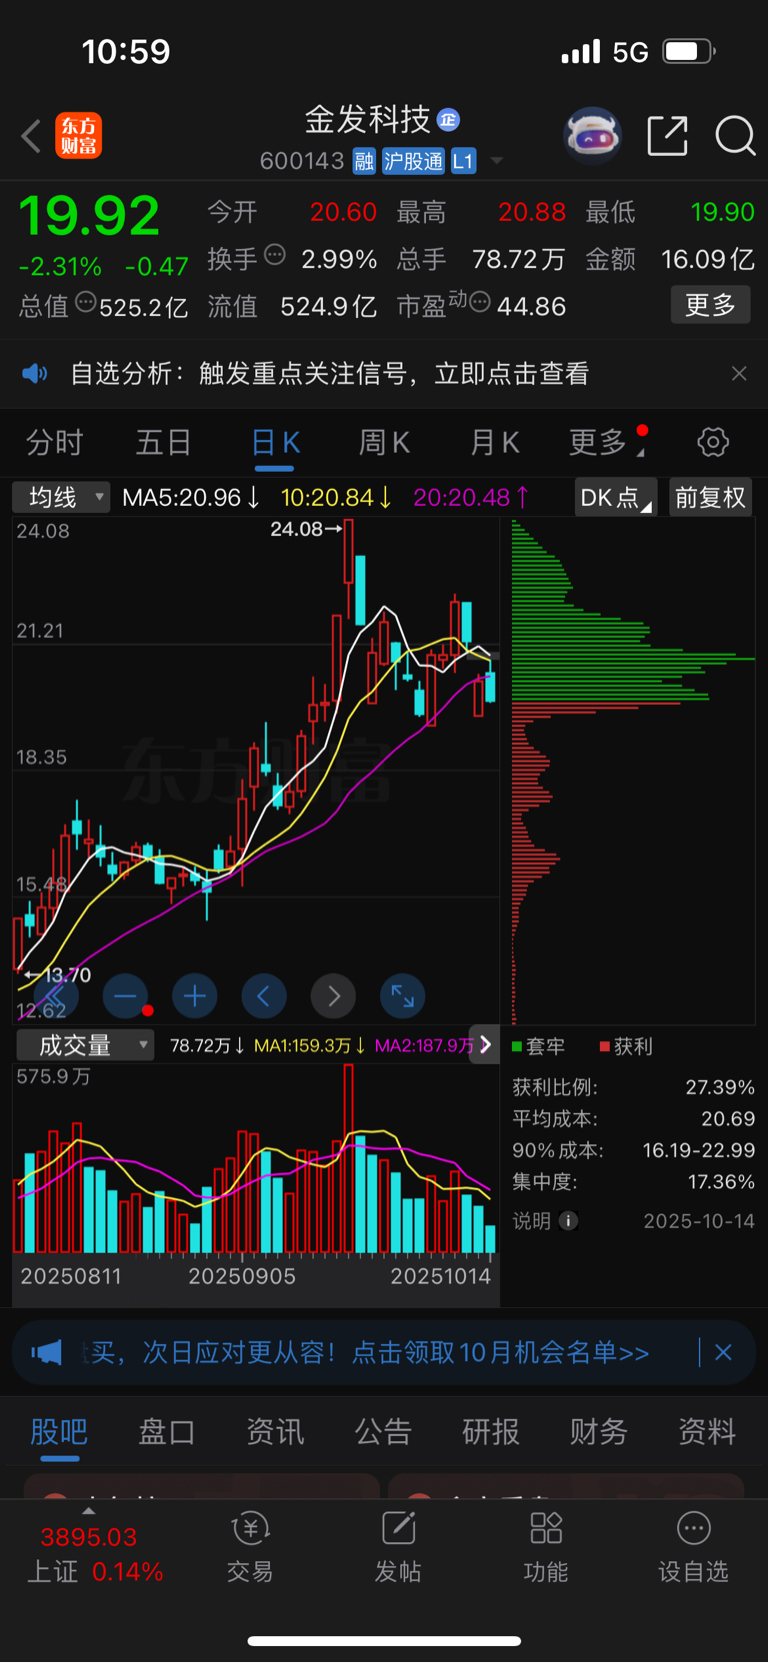This screenshot has height=1663, width=768.
Task: Open the 资讯 tab
Action: pyautogui.click(x=275, y=1432)
